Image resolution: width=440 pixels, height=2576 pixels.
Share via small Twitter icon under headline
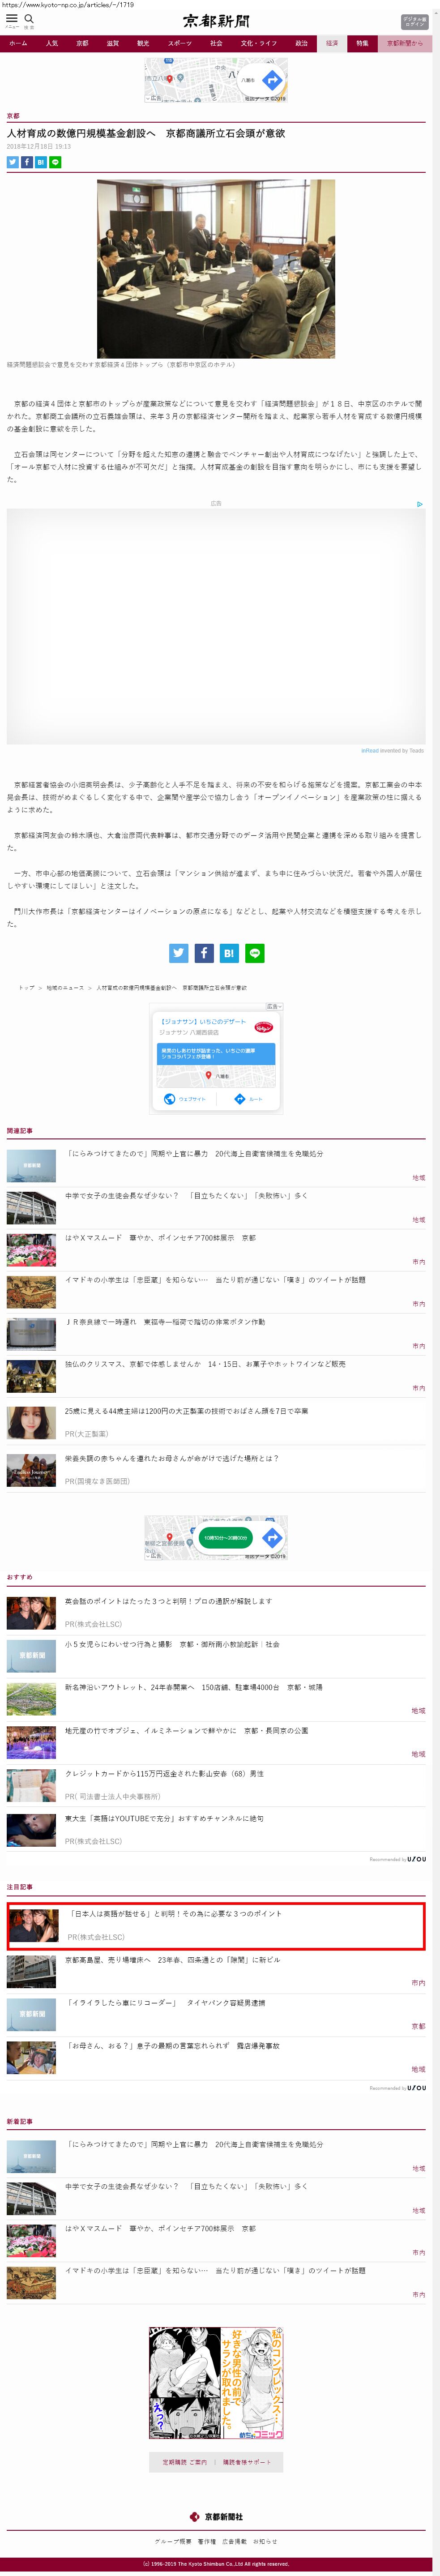click(13, 162)
